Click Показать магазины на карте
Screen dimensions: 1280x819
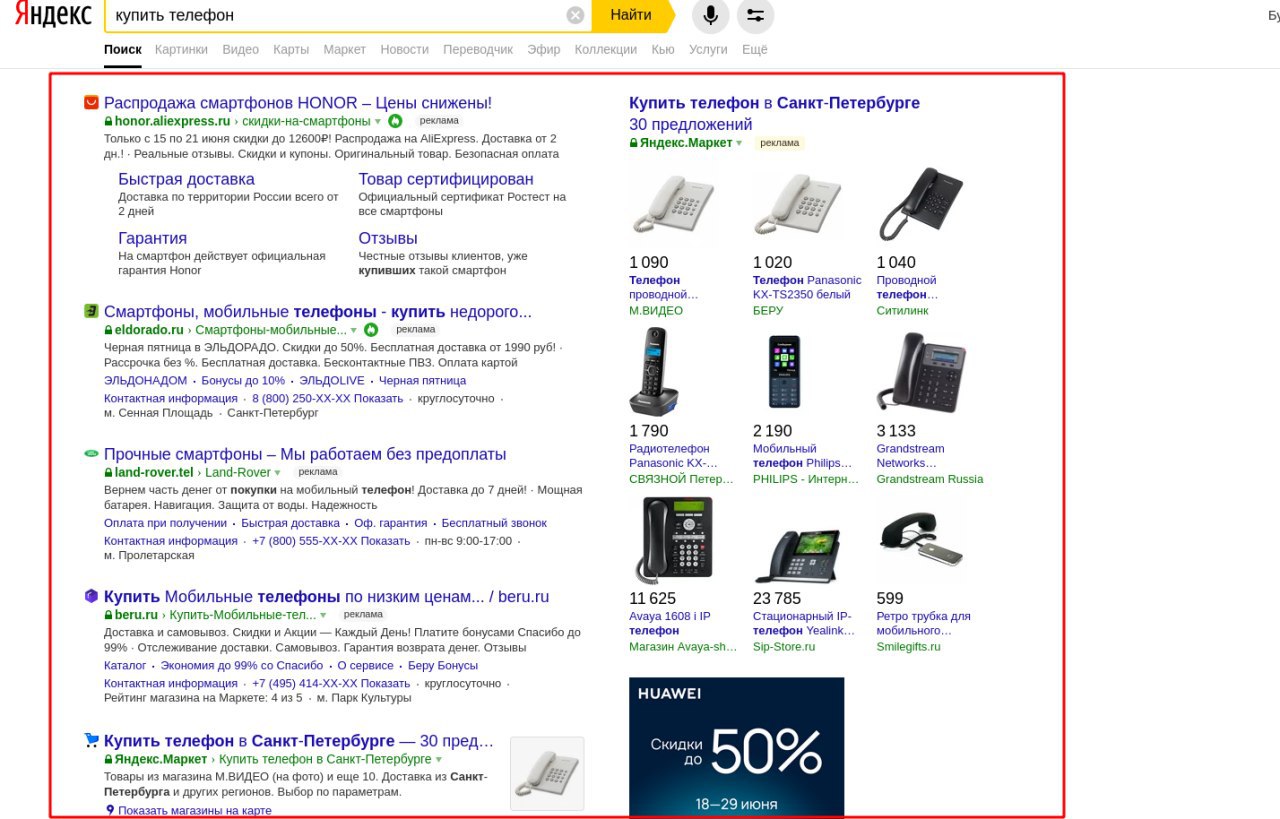195,810
